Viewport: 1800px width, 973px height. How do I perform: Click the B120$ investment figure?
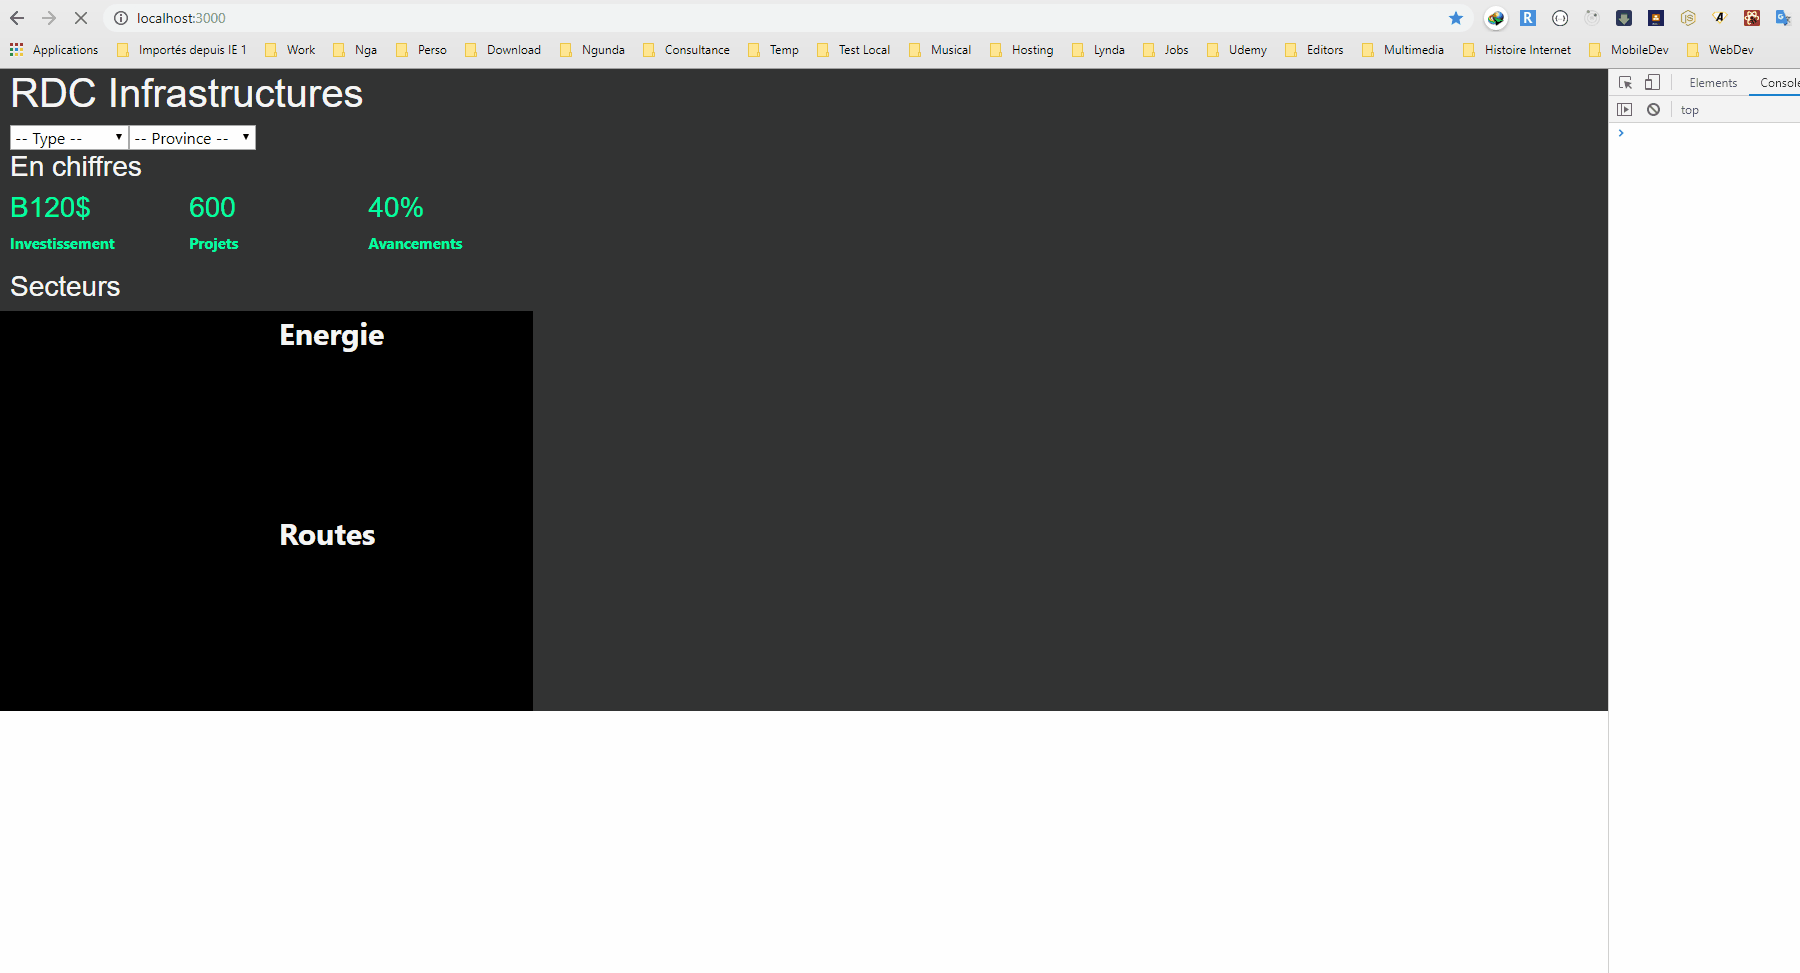pyautogui.click(x=50, y=208)
